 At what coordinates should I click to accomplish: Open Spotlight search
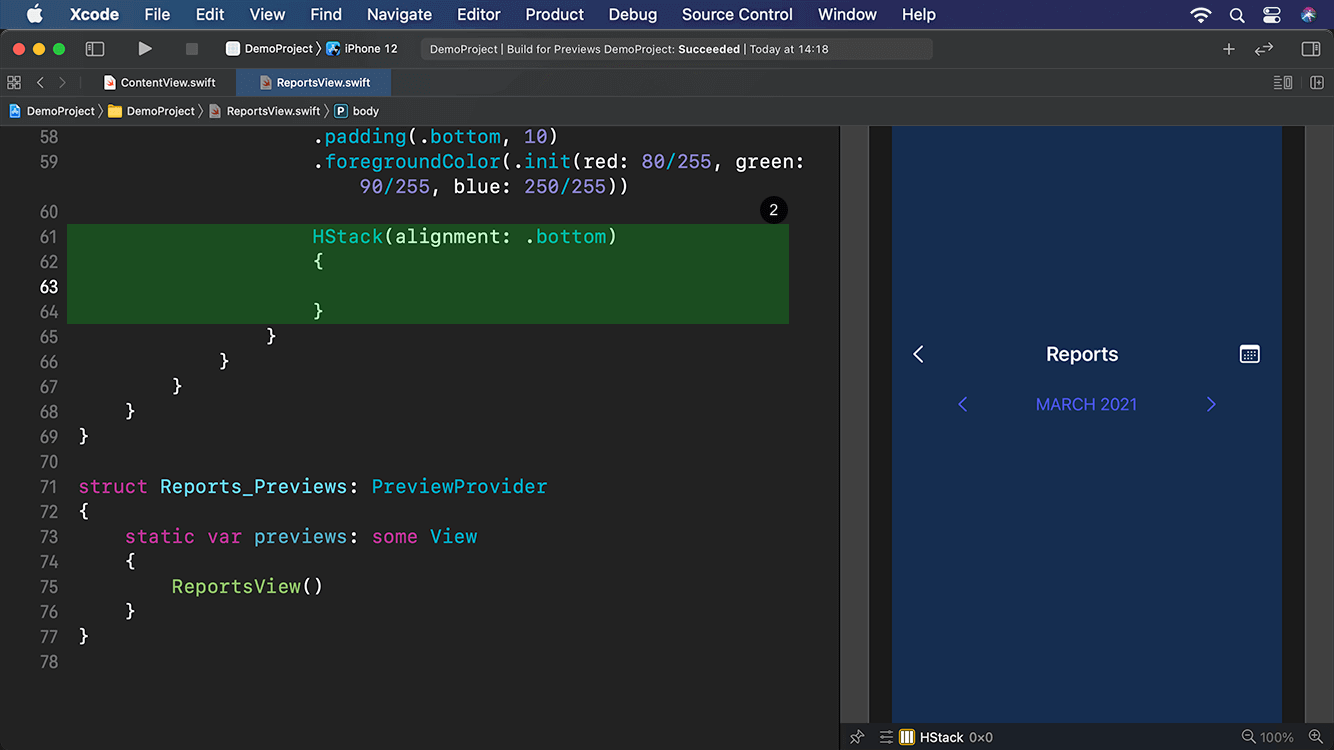click(1237, 14)
